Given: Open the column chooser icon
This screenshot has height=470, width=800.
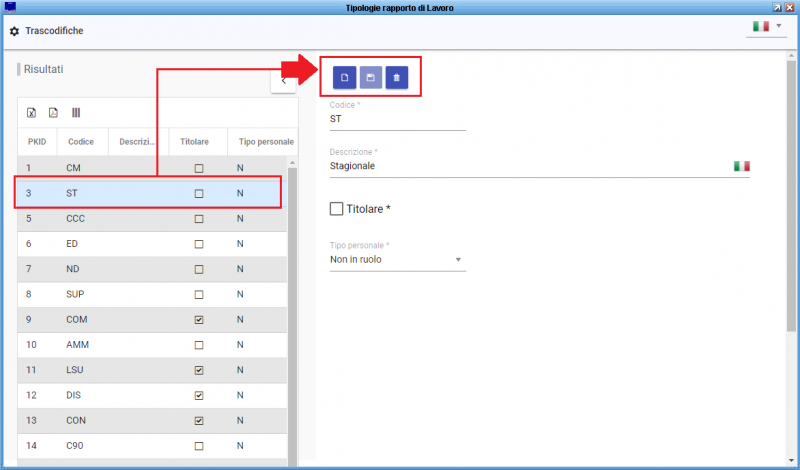Looking at the screenshot, I should [76, 113].
